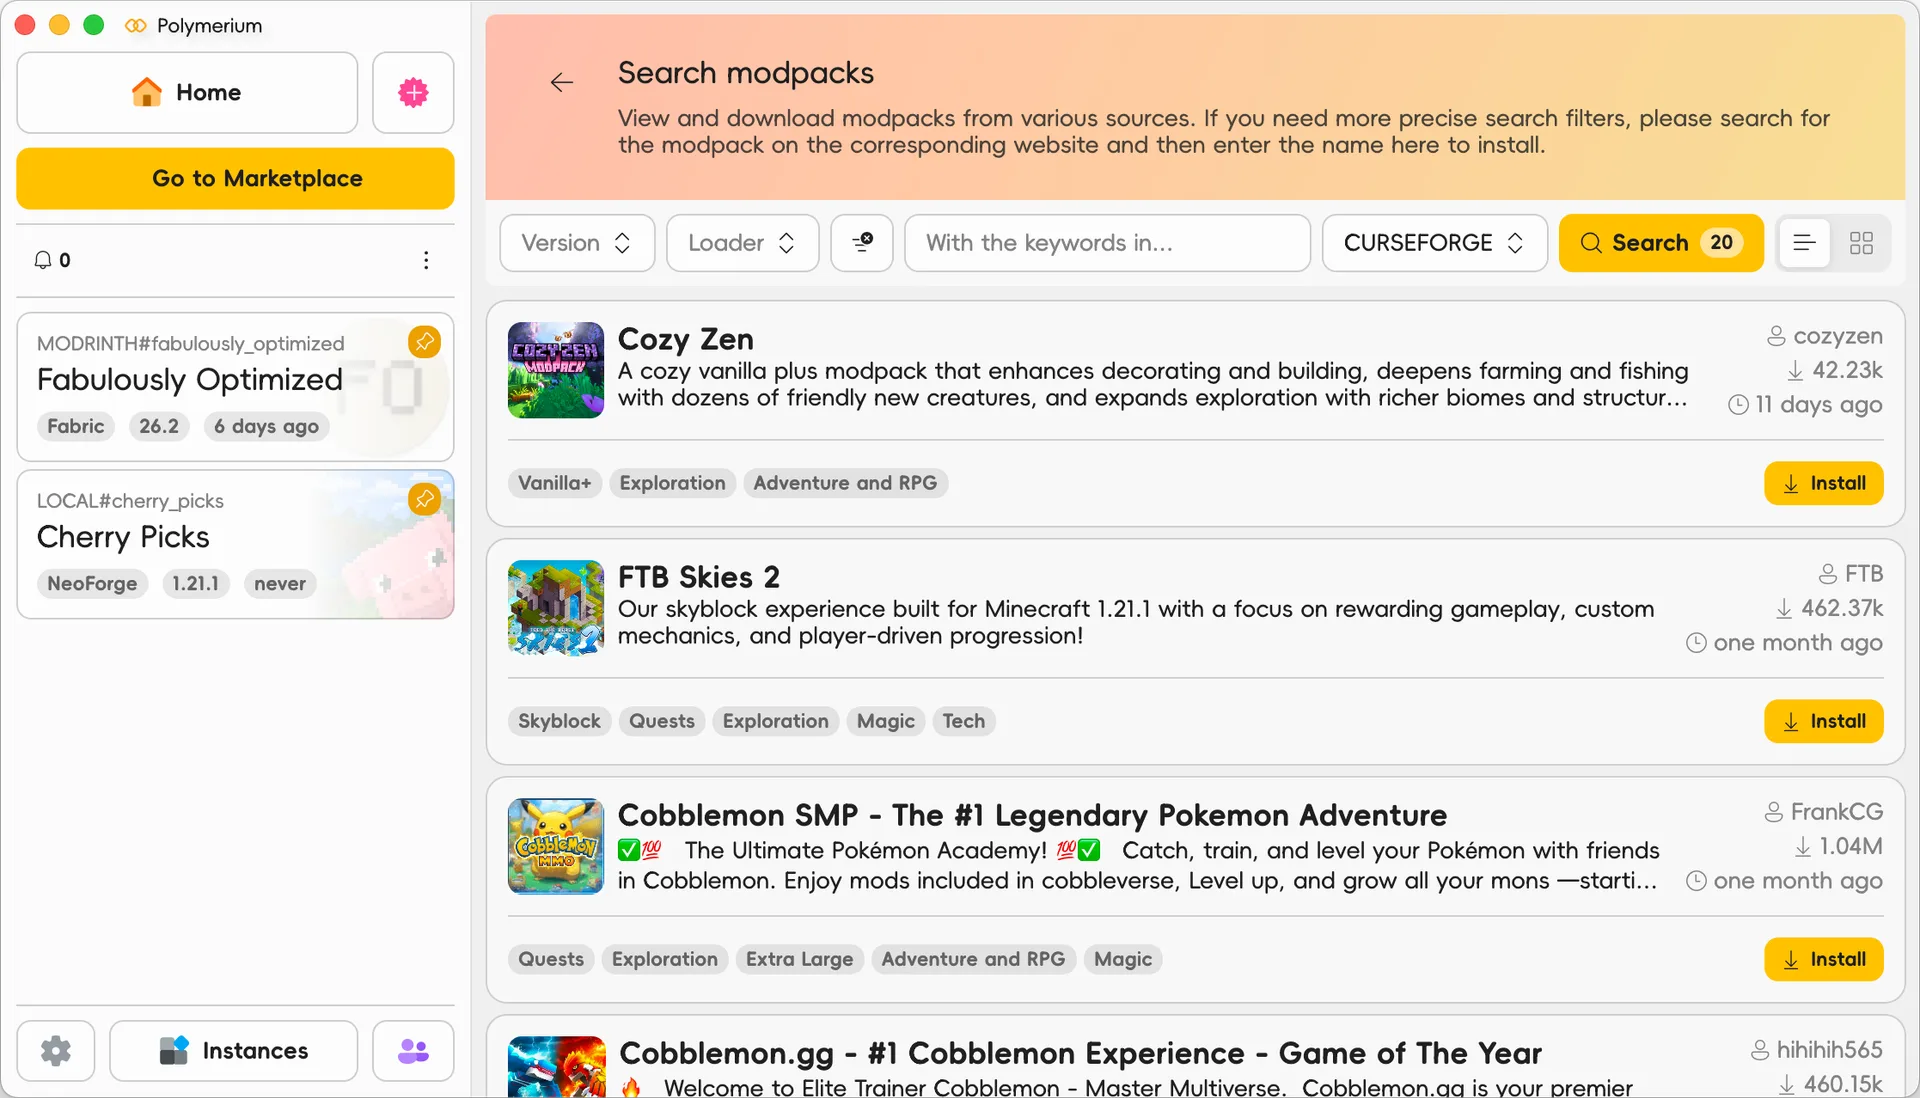Click the 26.2 version tag
The height and width of the screenshot is (1098, 1920).
pyautogui.click(x=159, y=426)
